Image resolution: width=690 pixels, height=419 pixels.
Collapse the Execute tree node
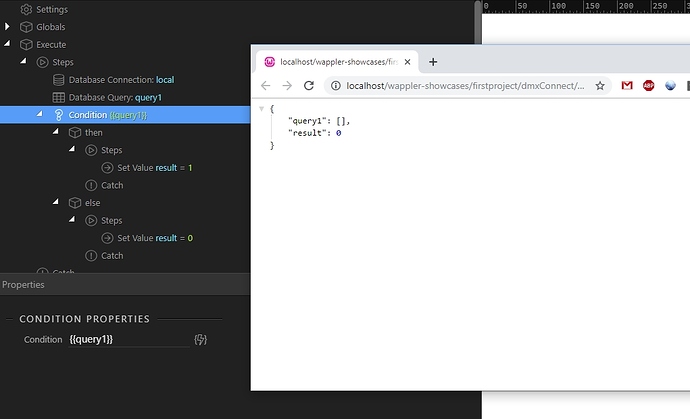point(7,44)
